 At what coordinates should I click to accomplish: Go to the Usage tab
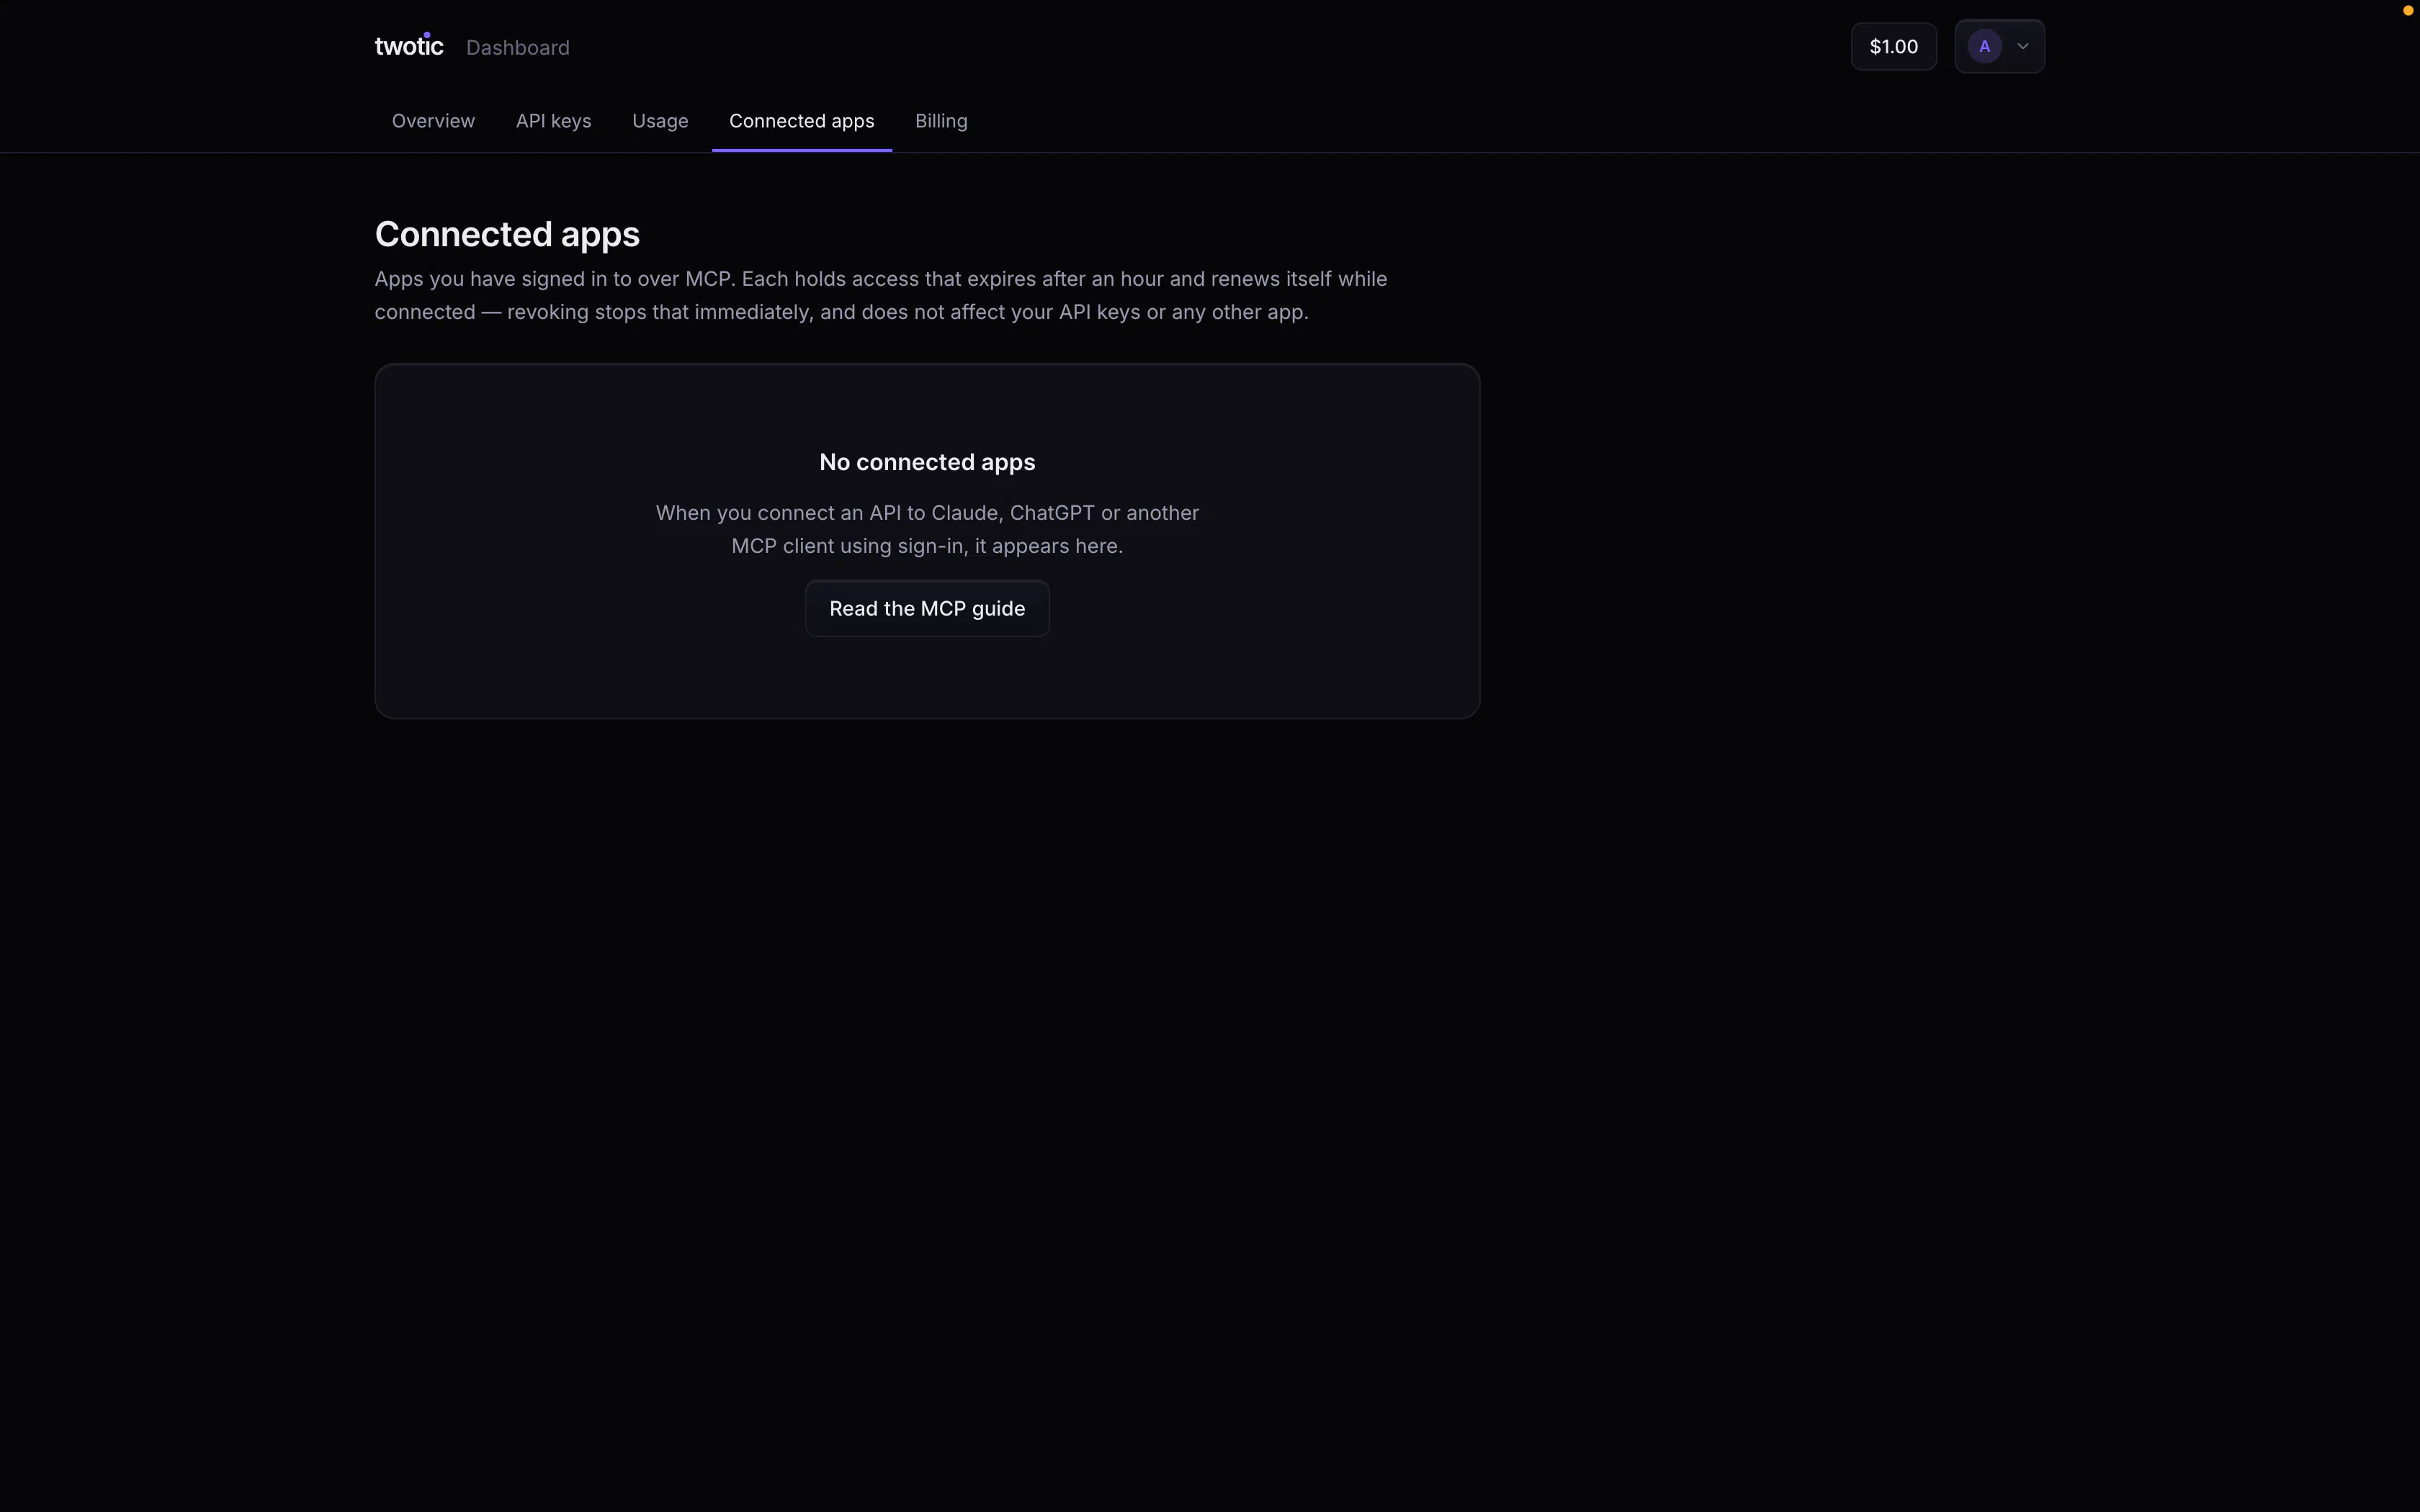(x=660, y=121)
